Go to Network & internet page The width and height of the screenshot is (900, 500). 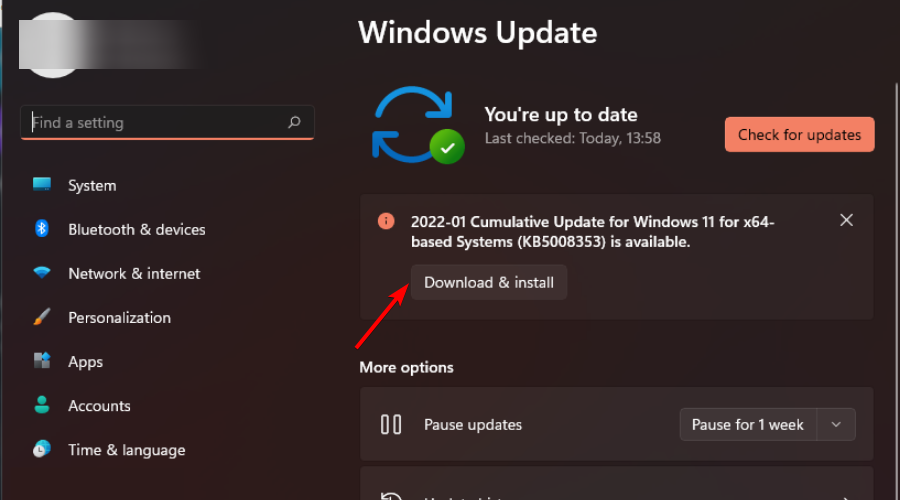pos(134,273)
